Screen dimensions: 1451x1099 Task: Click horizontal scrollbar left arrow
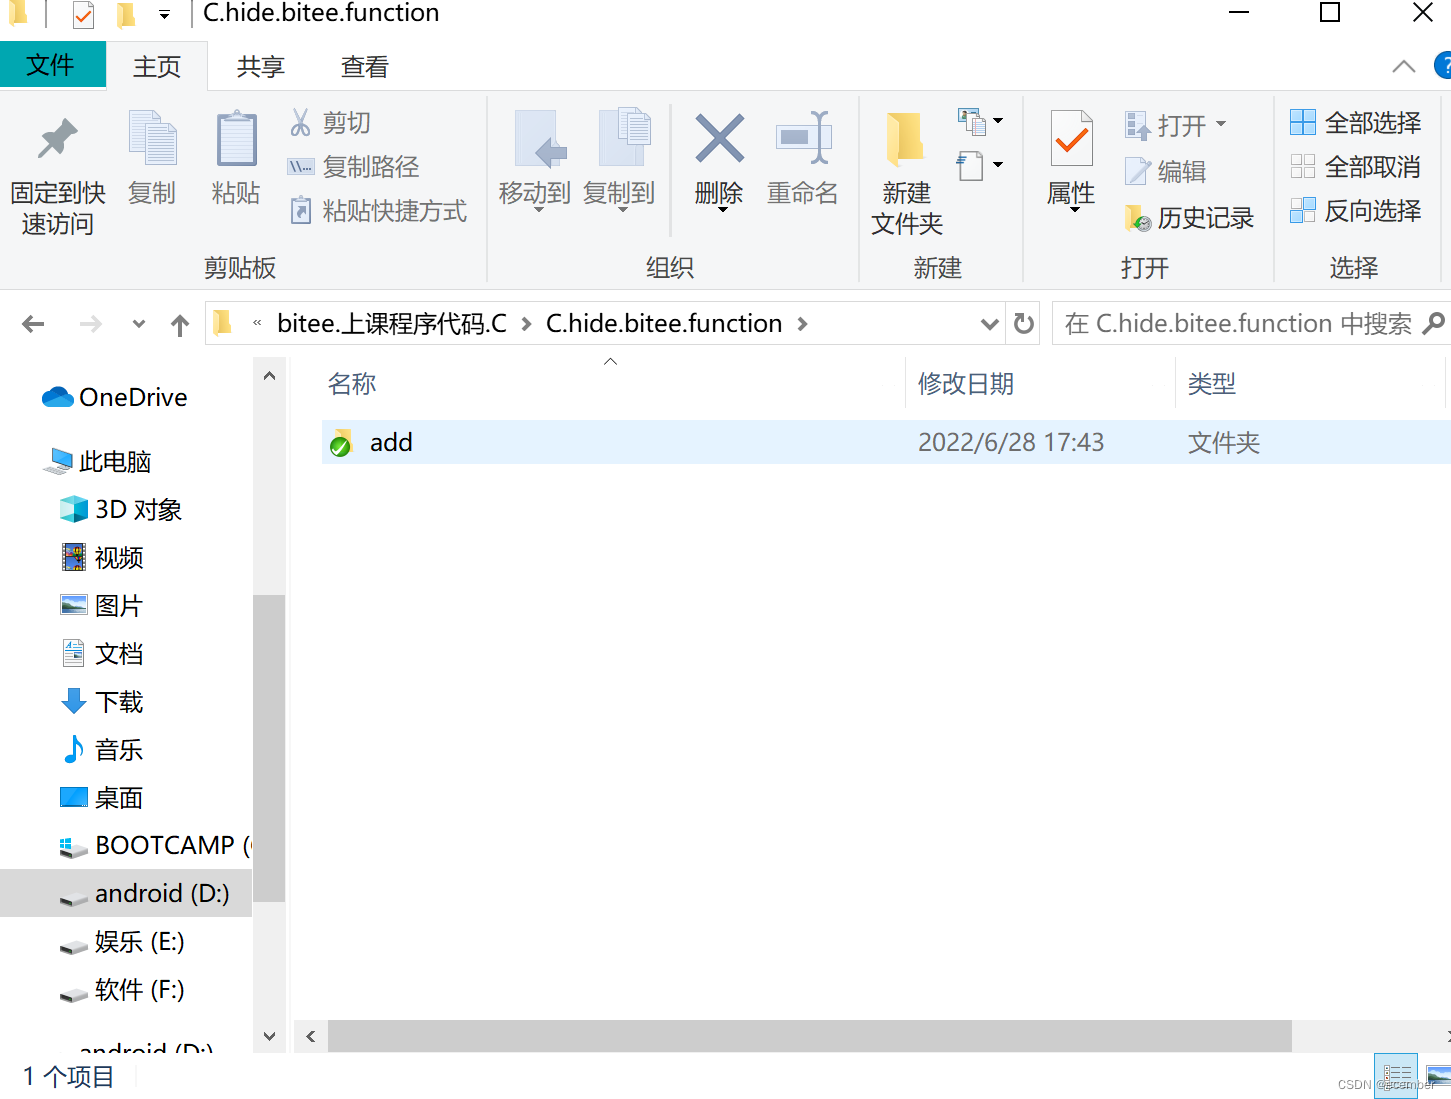[311, 1036]
